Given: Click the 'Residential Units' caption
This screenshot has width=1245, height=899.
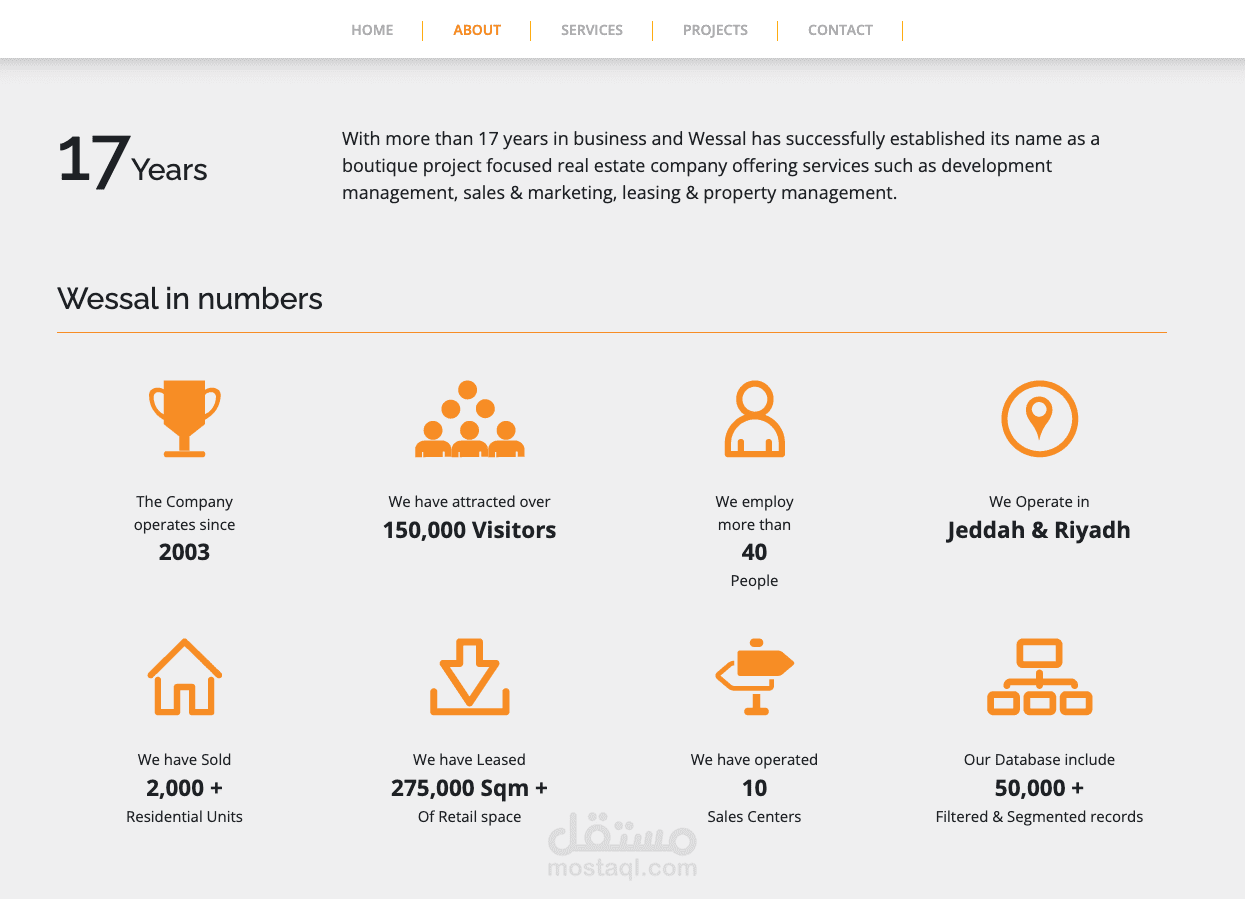Looking at the screenshot, I should pos(184,817).
